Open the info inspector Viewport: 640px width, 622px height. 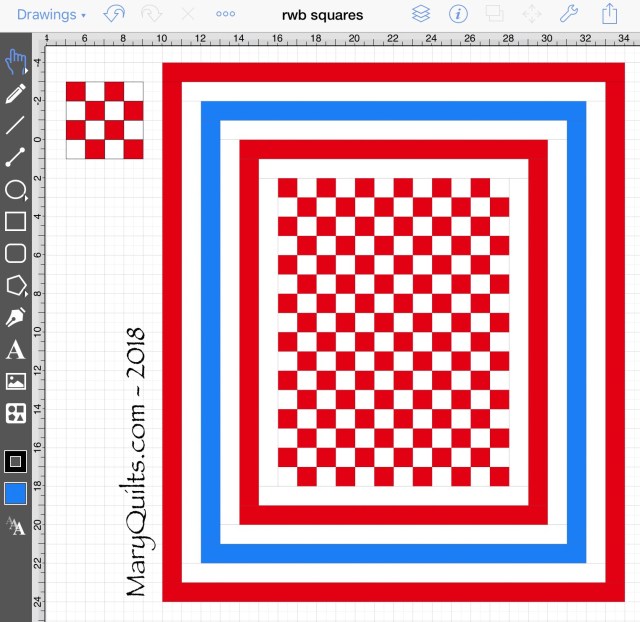pyautogui.click(x=458, y=15)
